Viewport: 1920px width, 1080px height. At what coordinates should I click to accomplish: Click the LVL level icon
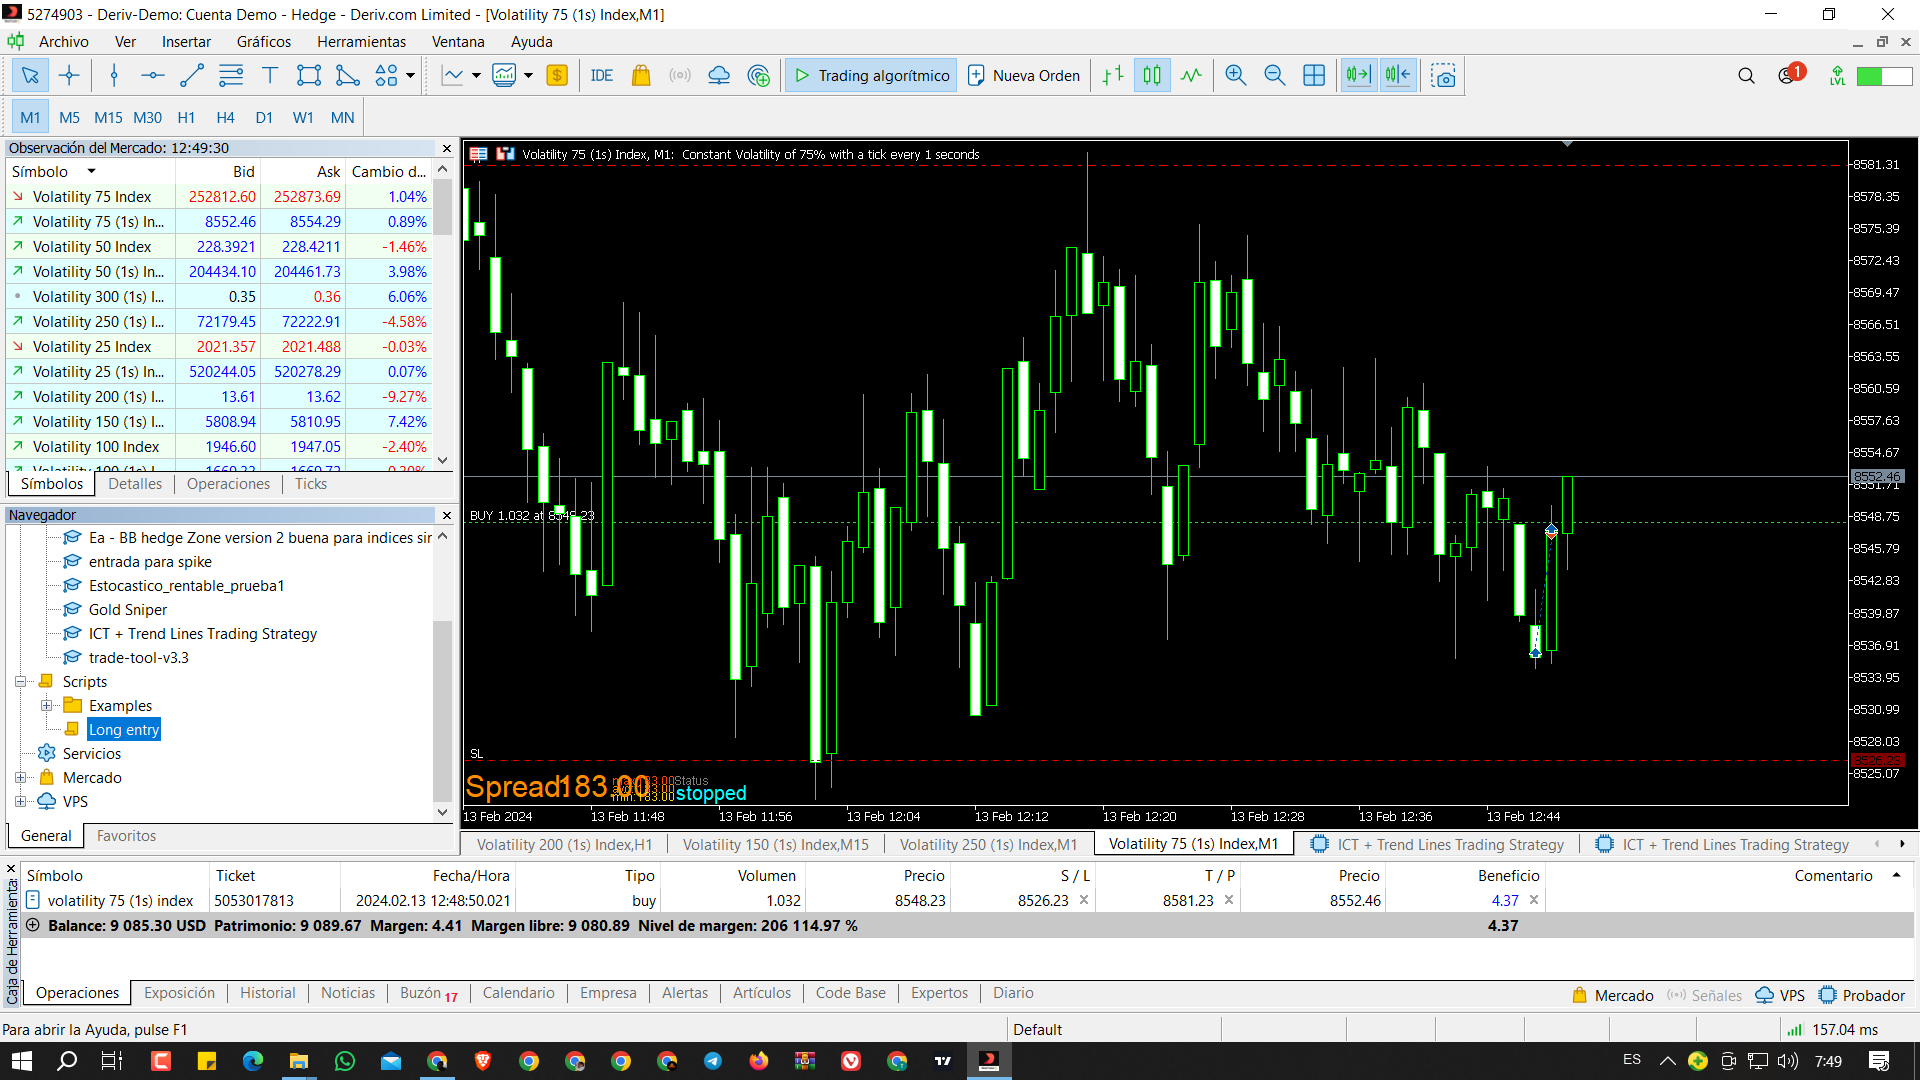(1837, 76)
